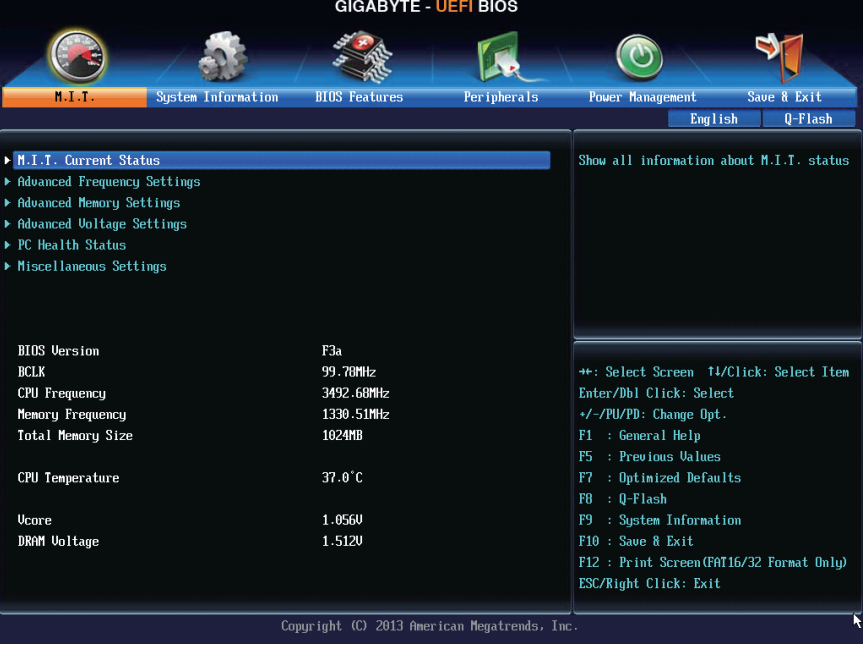Screen dimensions: 863x645
Task: Click the 1330.51MHz memory frequency value
Action: tap(356, 414)
